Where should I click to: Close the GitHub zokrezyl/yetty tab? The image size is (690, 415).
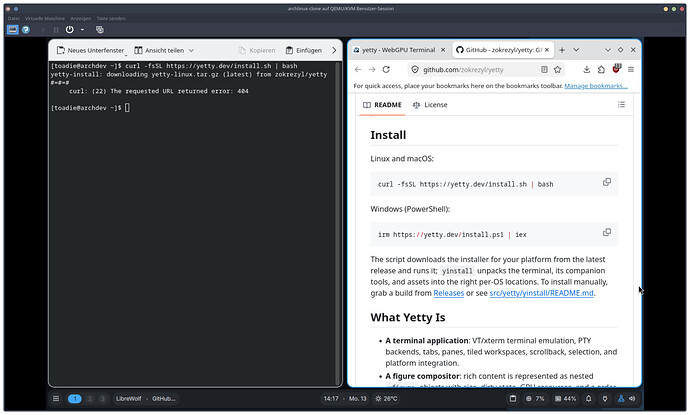click(547, 50)
